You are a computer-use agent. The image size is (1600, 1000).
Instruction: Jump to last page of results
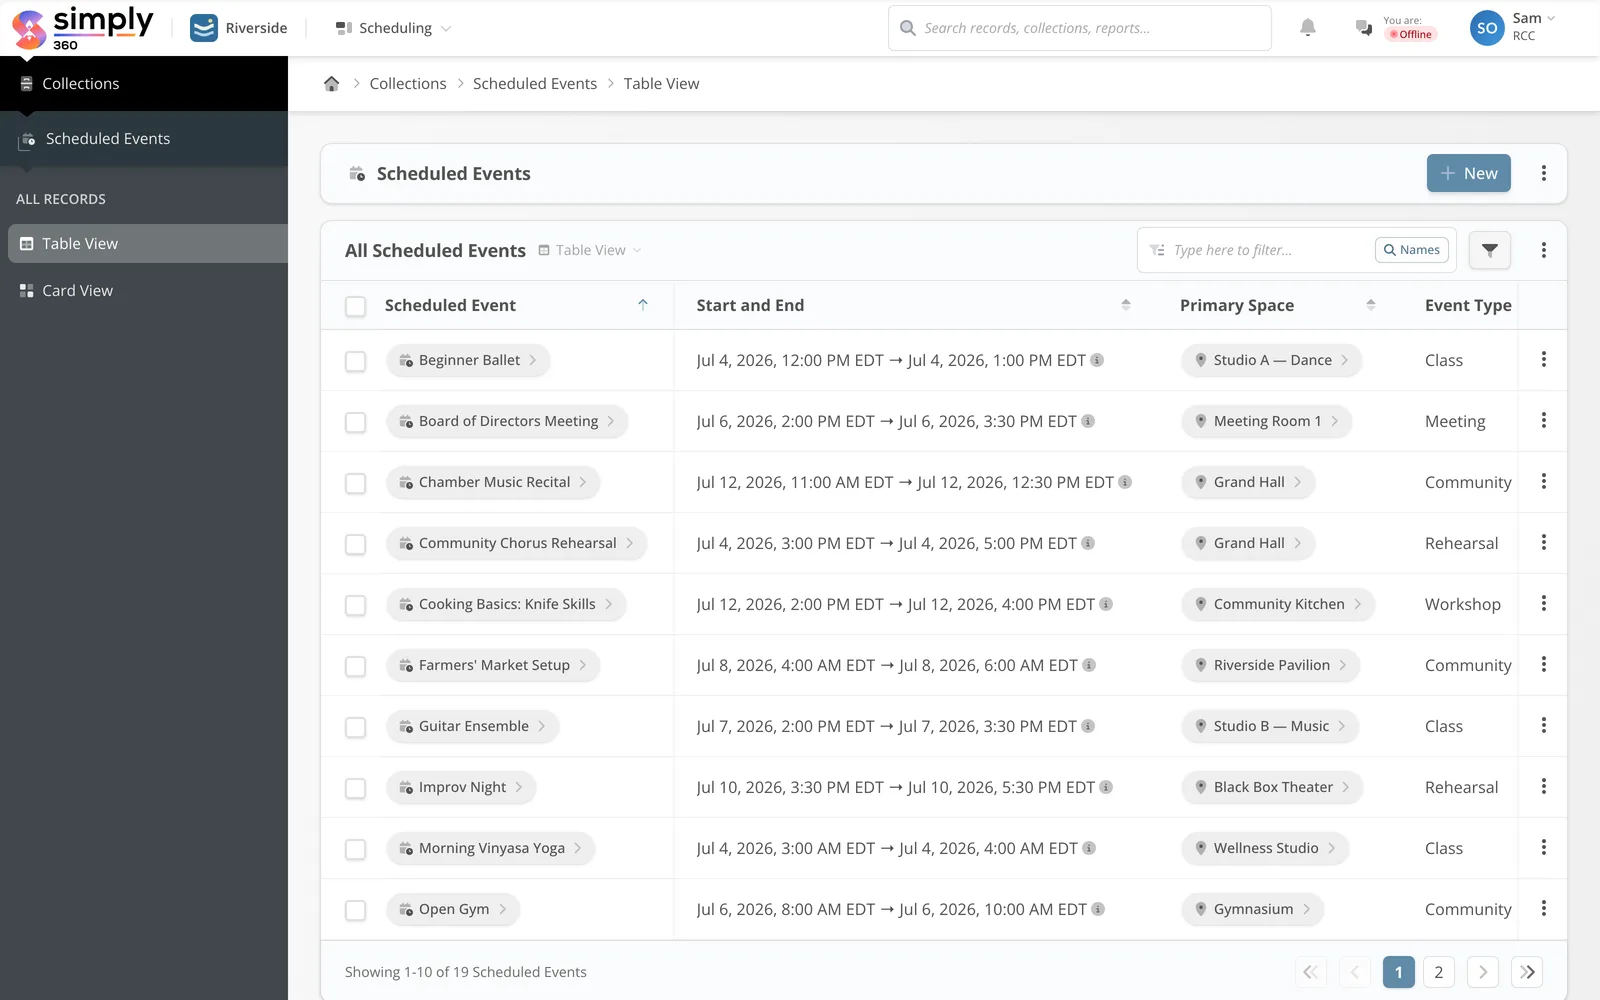1527,972
